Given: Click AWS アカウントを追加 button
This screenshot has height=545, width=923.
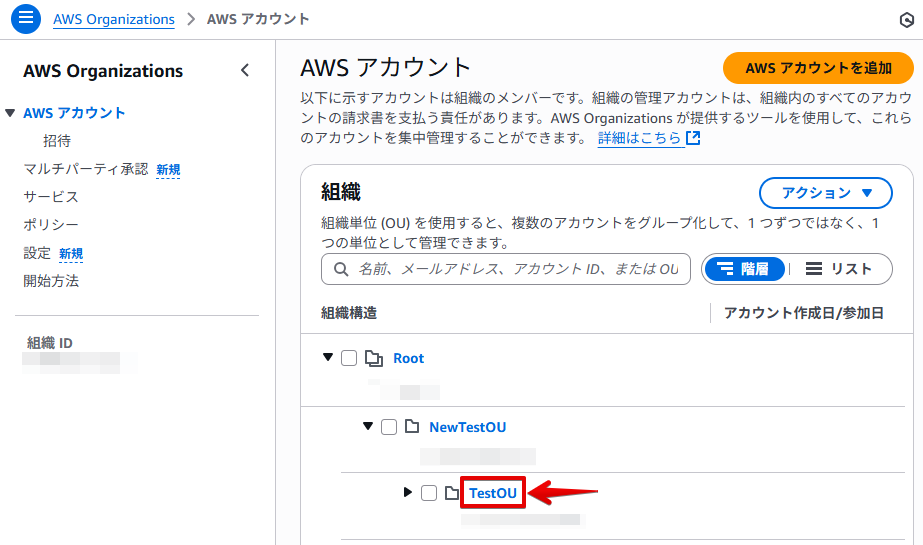Looking at the screenshot, I should click(818, 68).
